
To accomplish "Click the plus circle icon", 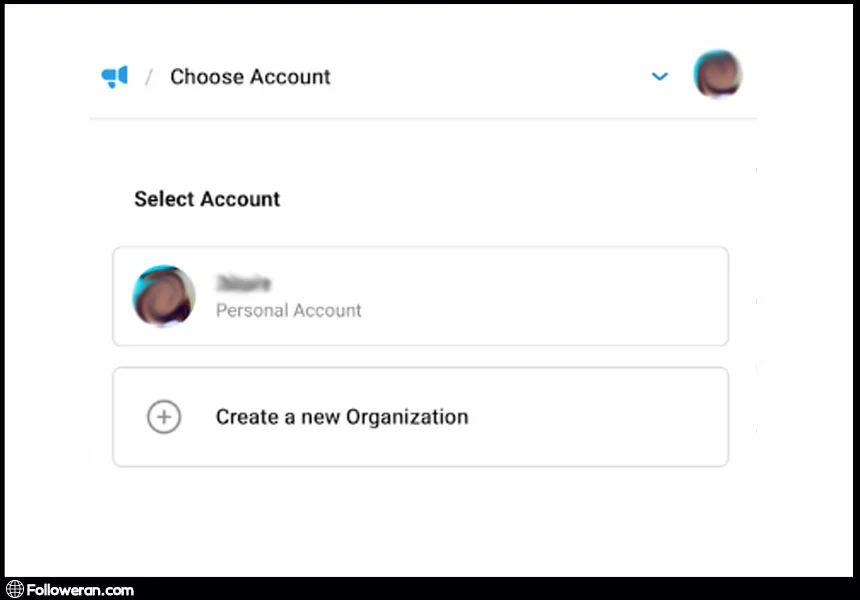I will pyautogui.click(x=164, y=417).
